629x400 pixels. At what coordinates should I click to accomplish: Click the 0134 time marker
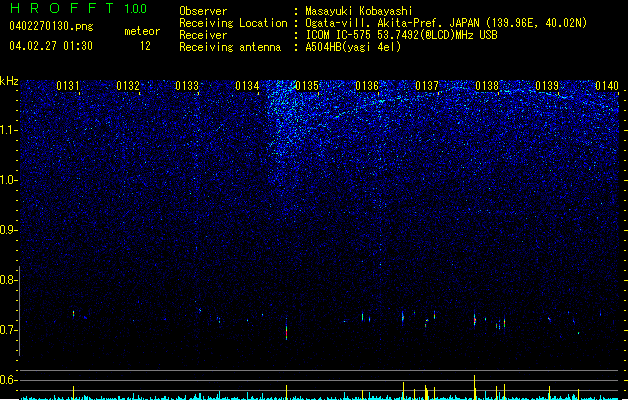click(x=247, y=86)
